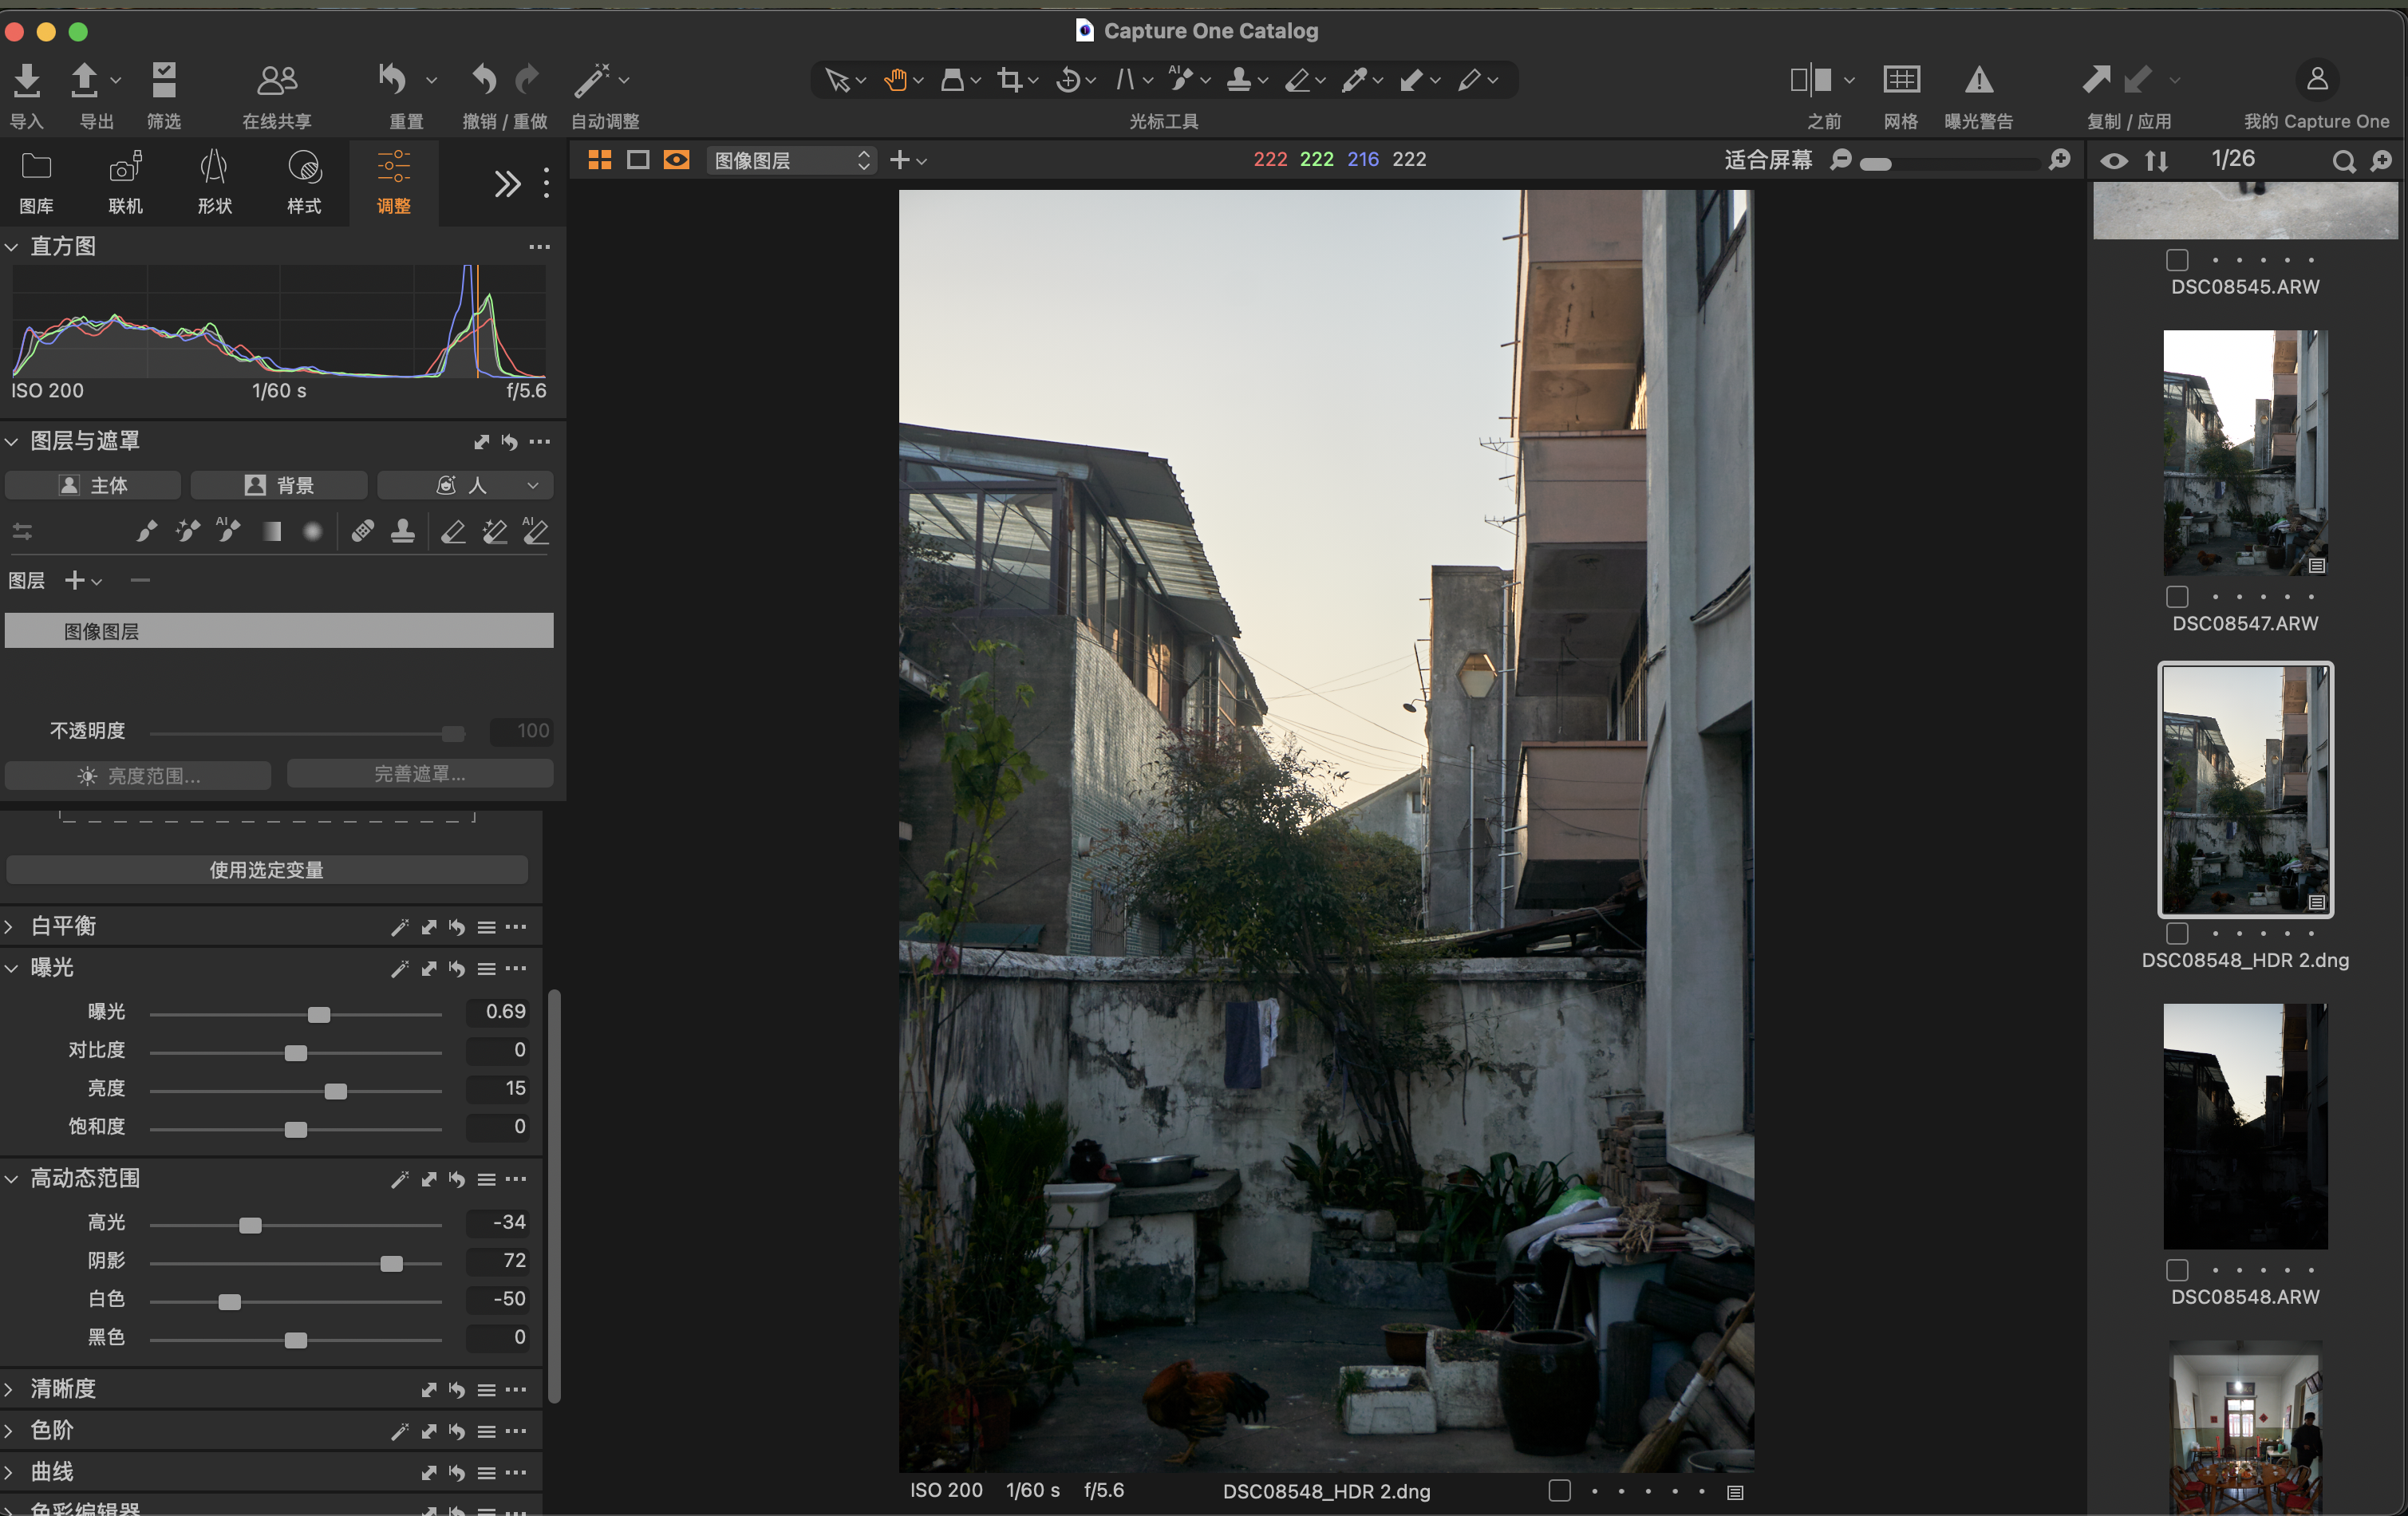Screen dimensions: 2408x1516
Task: Tick the checkbox for DSC08547.ARW
Action: [2177, 597]
